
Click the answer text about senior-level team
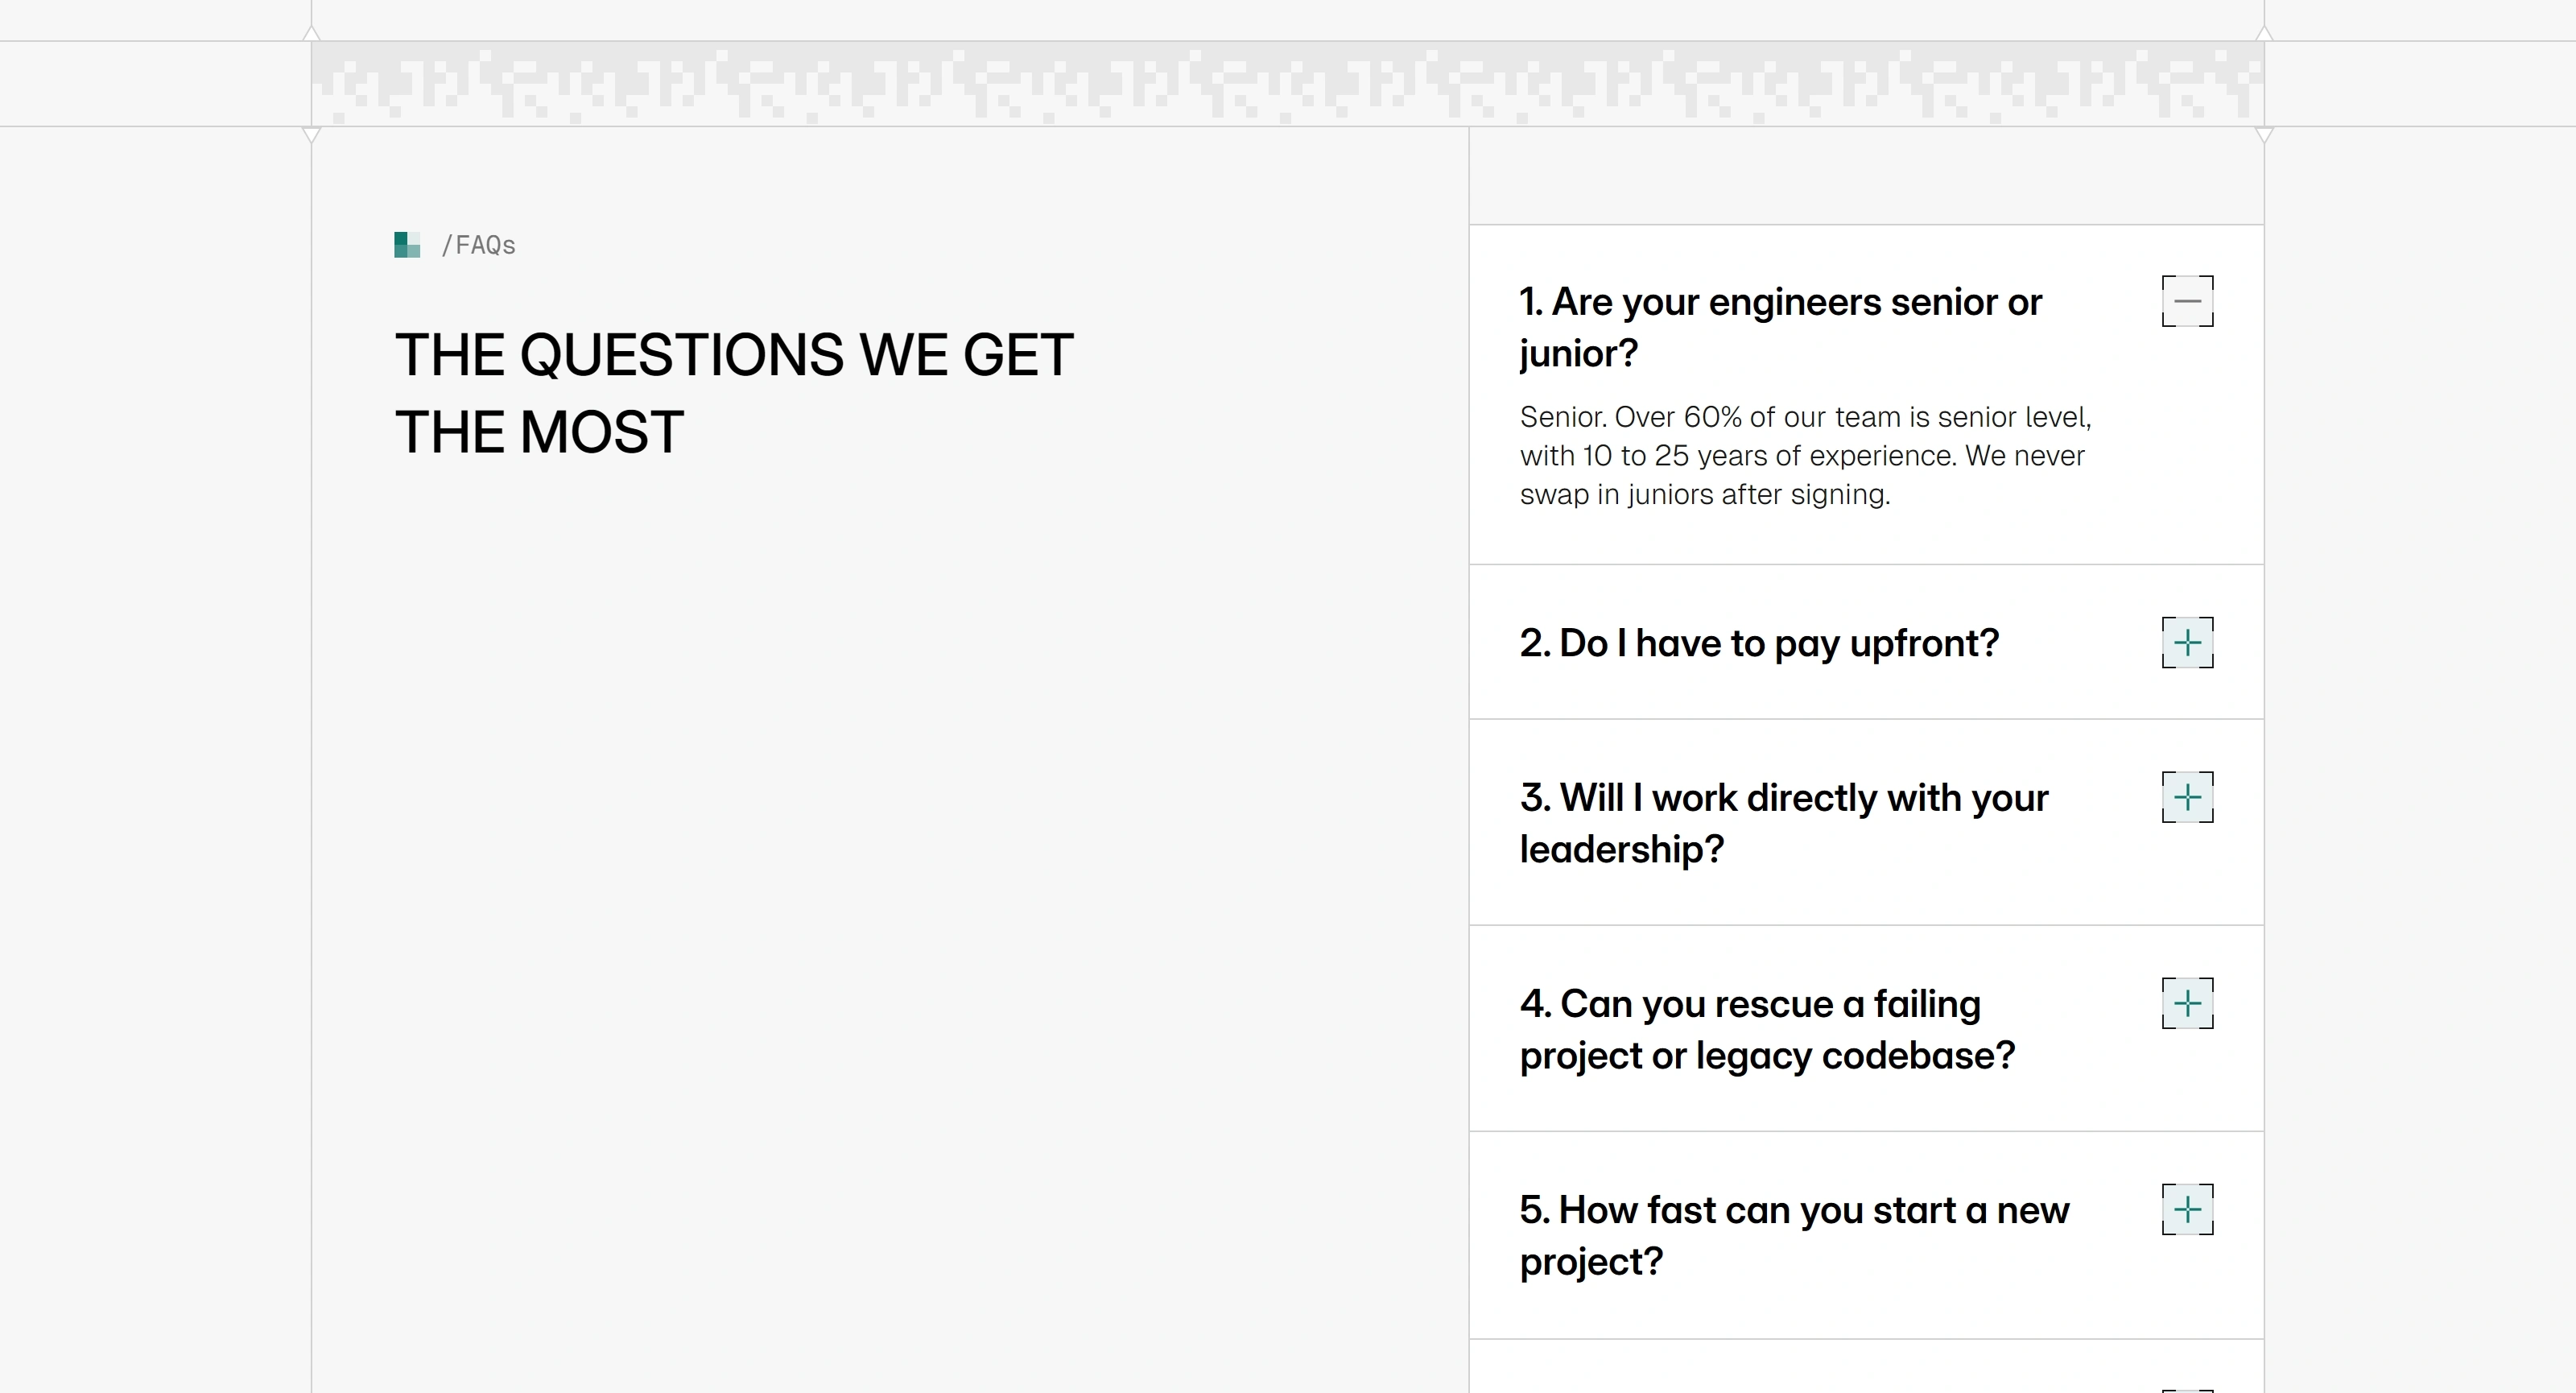1805,455
